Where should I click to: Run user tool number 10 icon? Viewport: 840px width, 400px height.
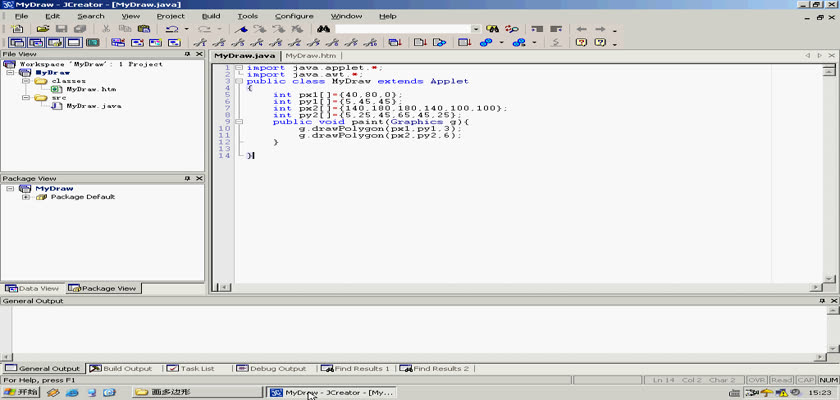[371, 42]
